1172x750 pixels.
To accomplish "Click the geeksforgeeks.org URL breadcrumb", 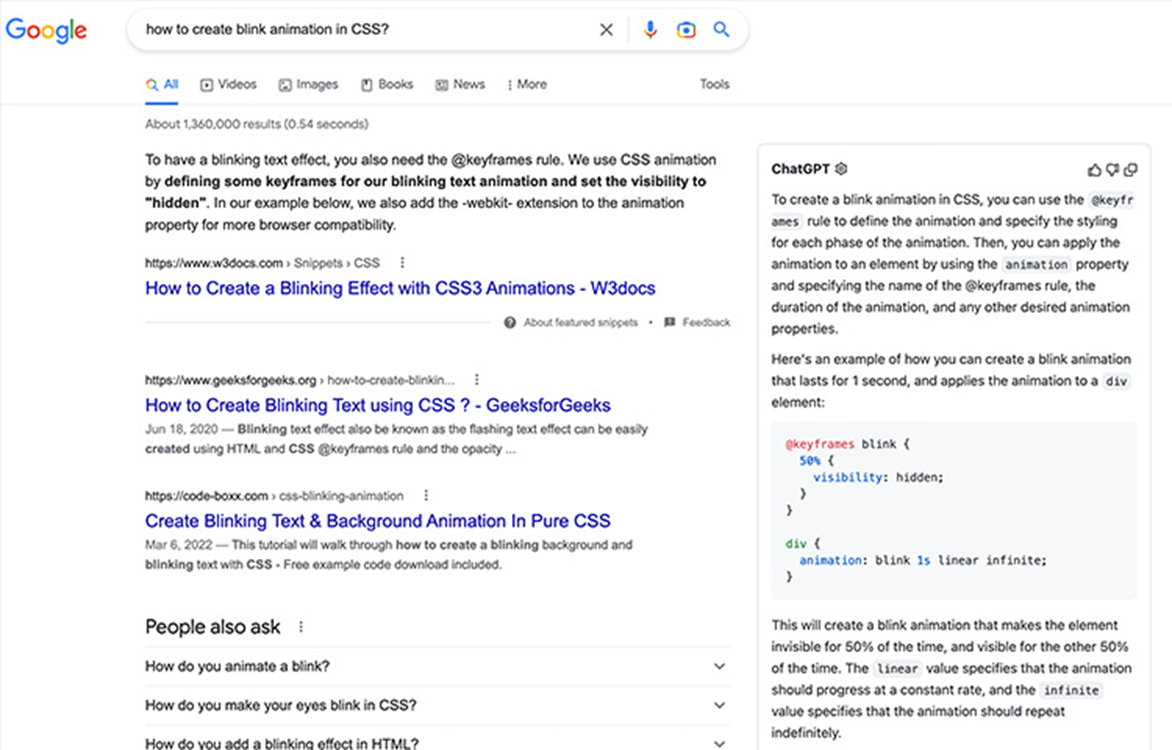I will click(x=300, y=380).
